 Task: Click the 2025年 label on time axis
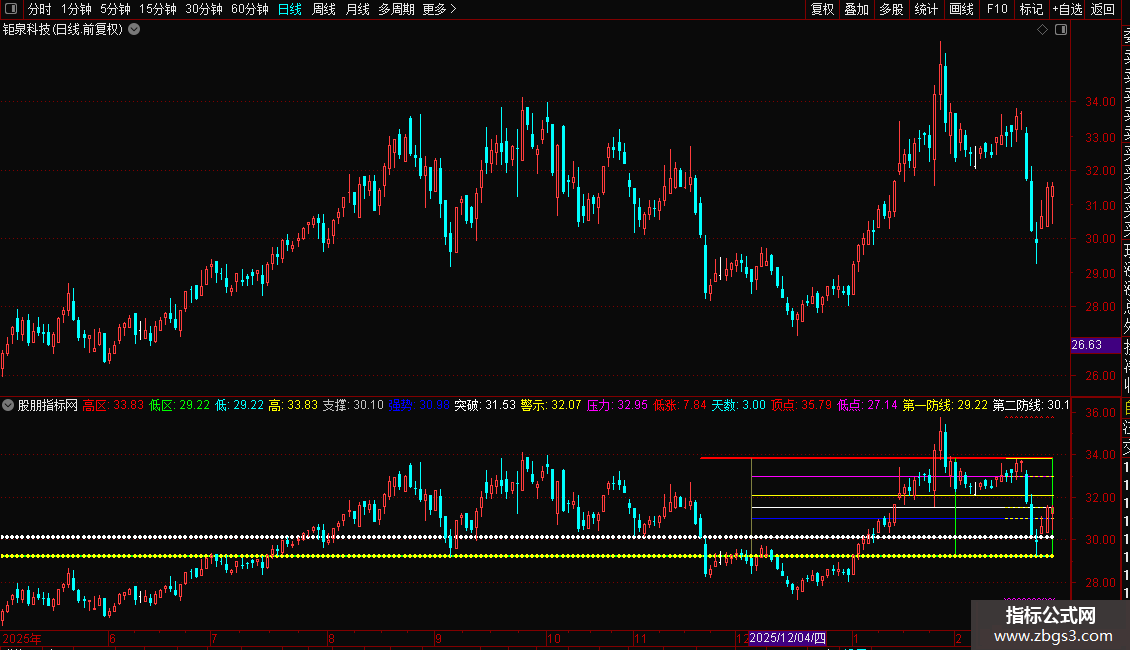22,638
